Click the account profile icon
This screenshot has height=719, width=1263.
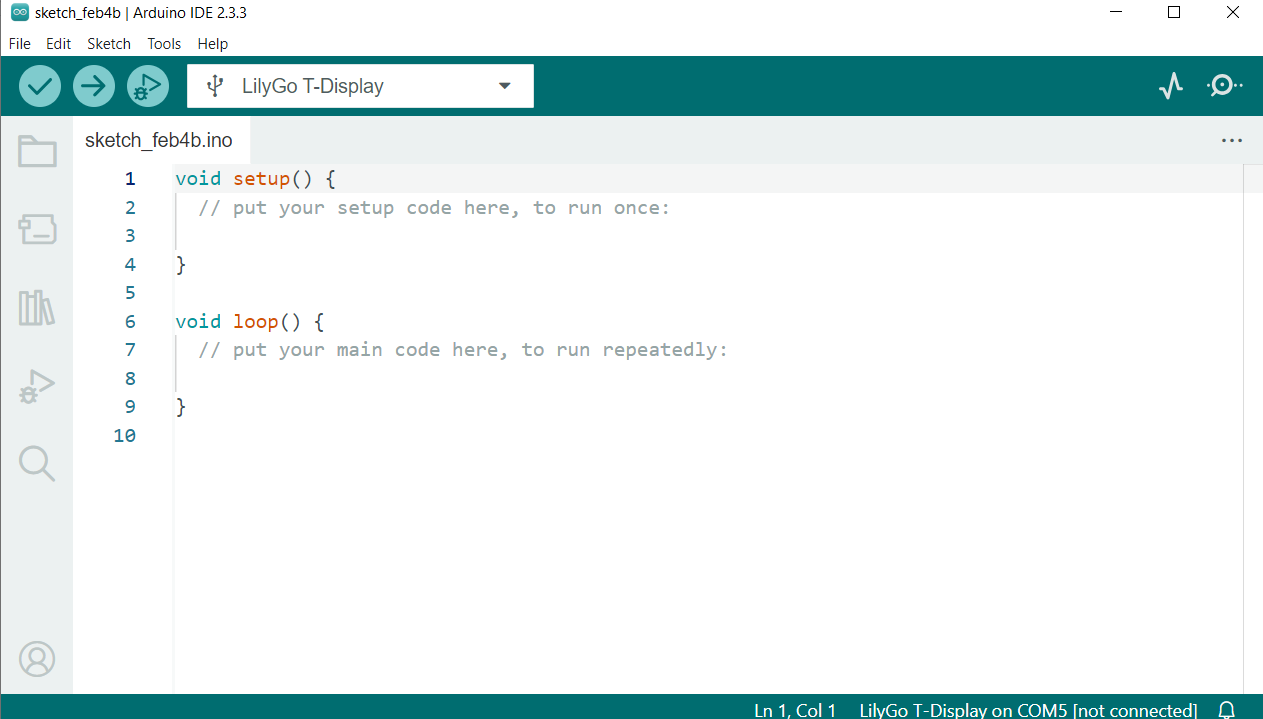click(37, 659)
